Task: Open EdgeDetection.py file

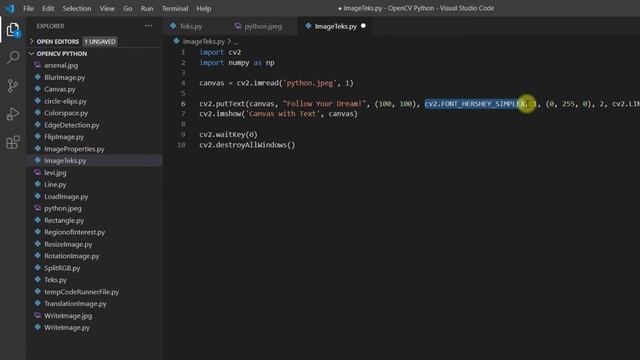Action: point(71,125)
